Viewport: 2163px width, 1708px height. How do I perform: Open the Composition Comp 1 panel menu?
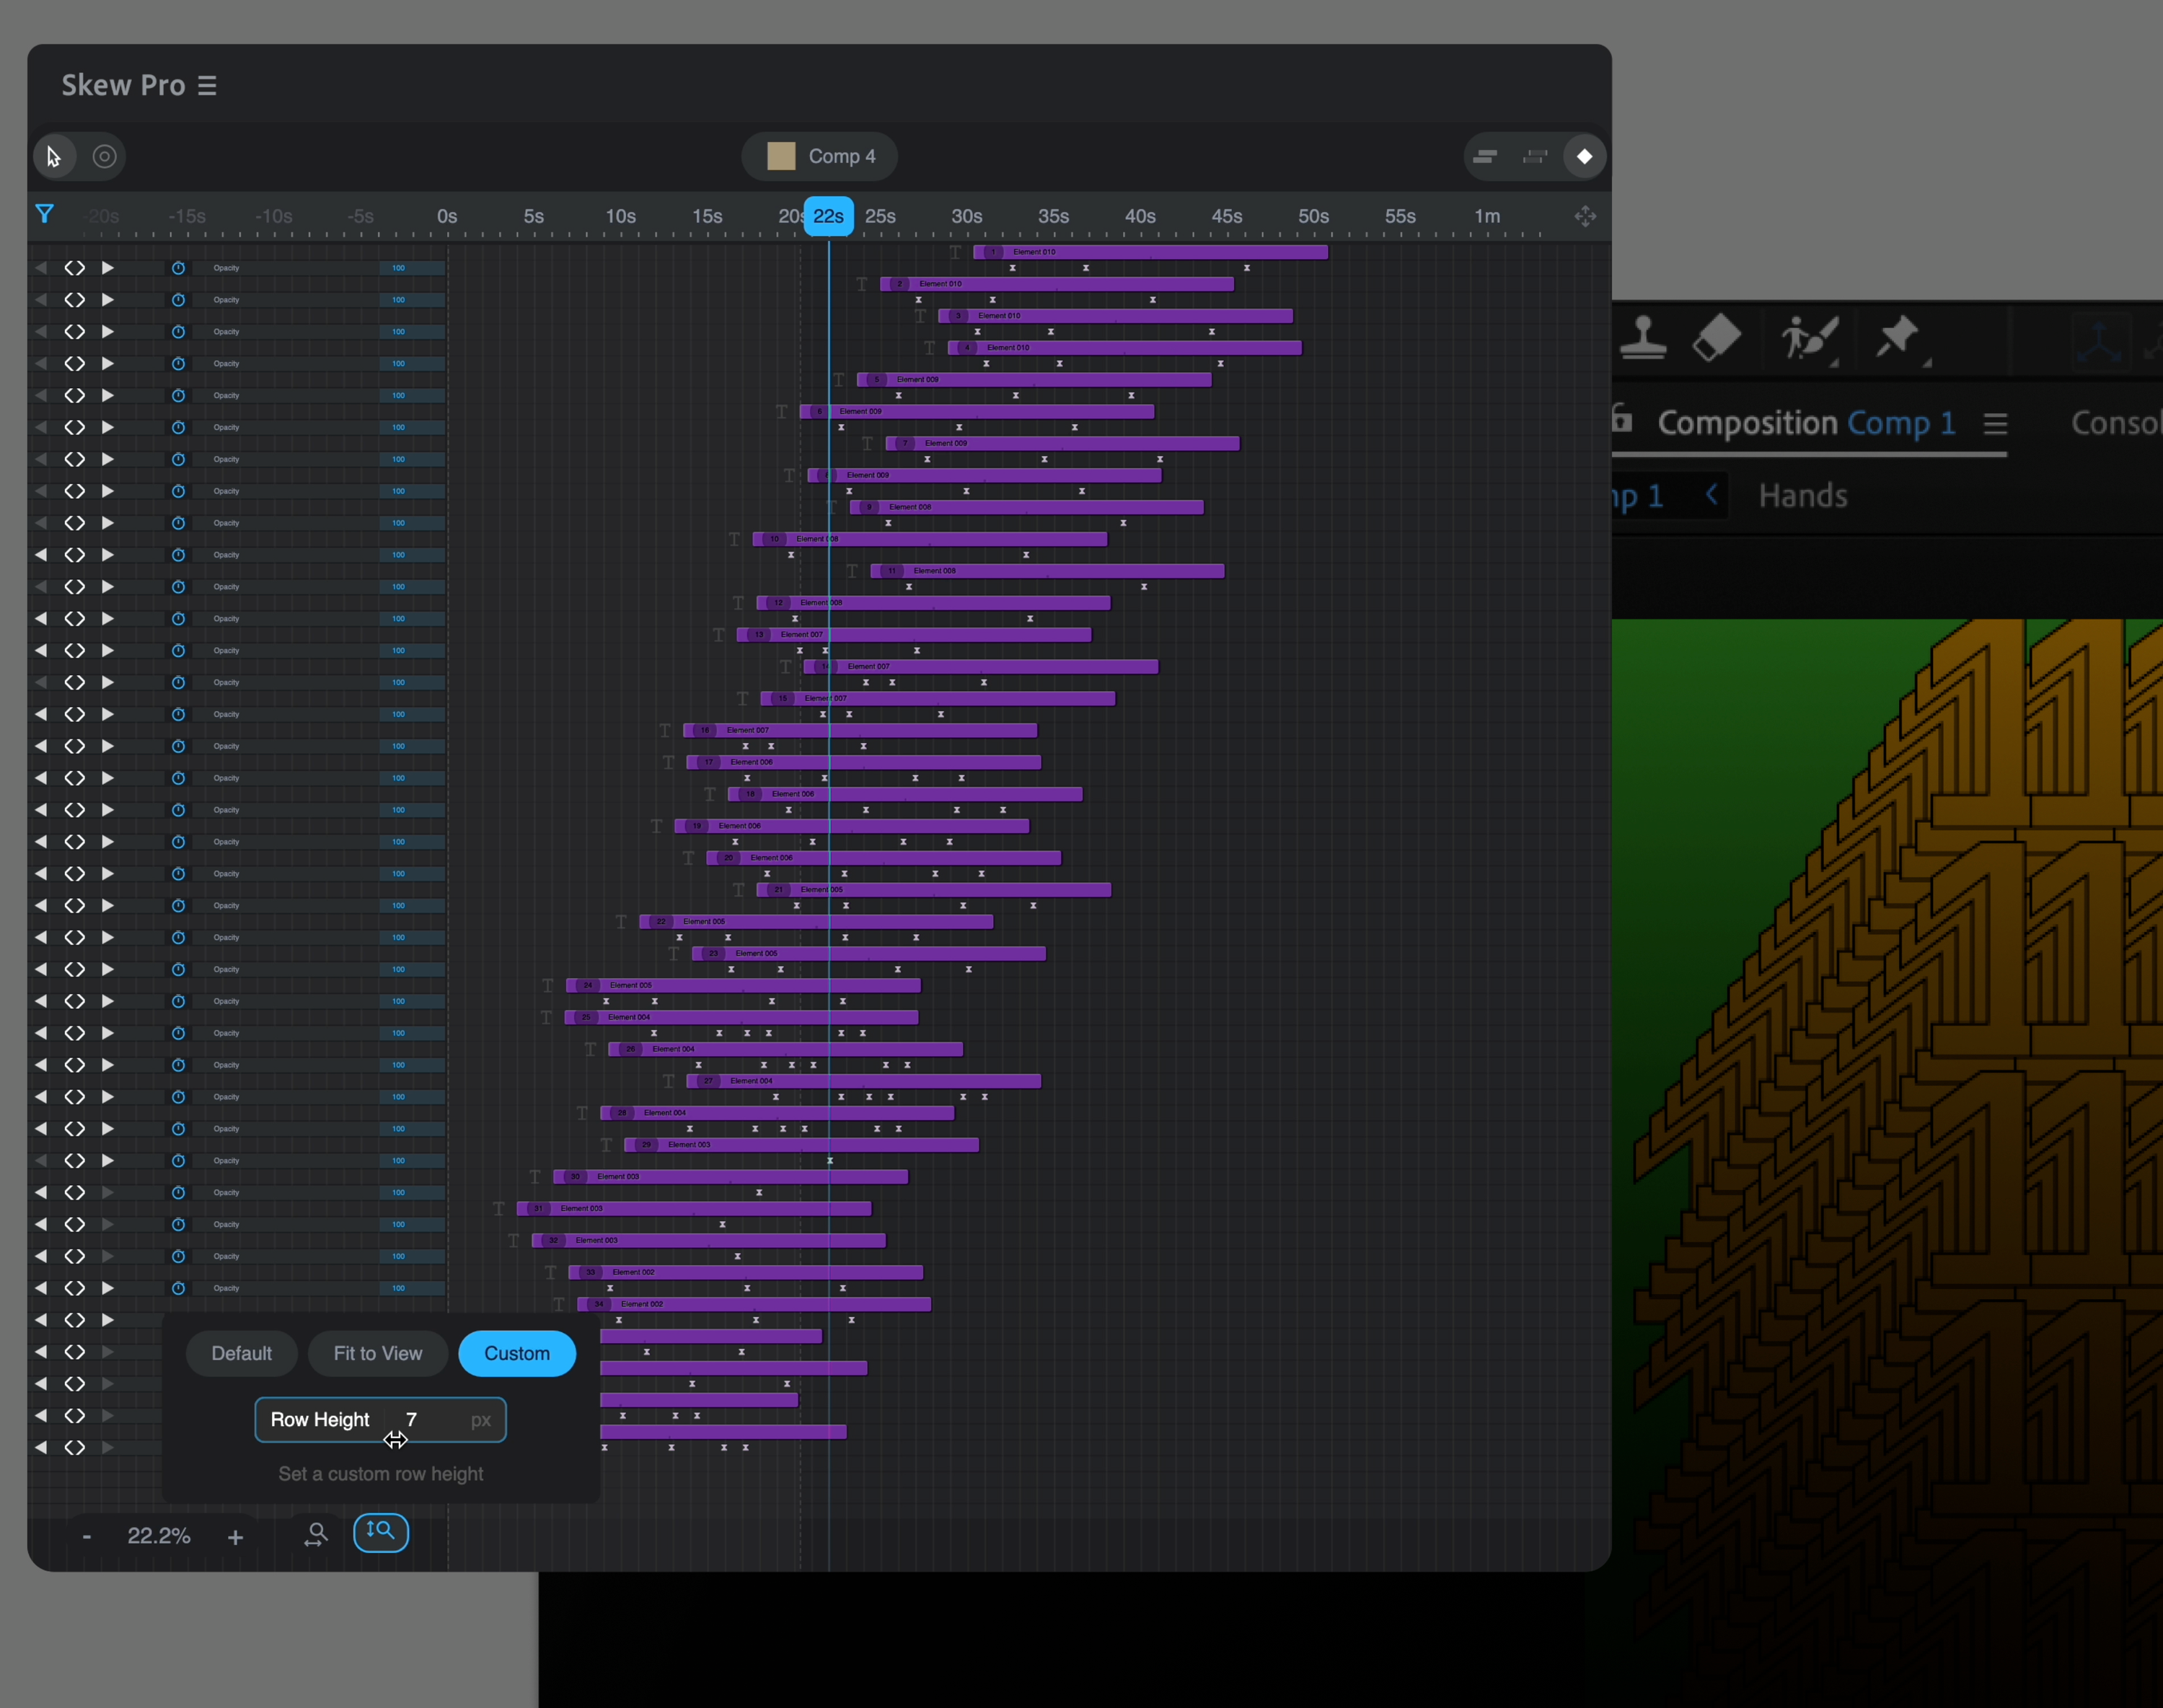(1995, 424)
